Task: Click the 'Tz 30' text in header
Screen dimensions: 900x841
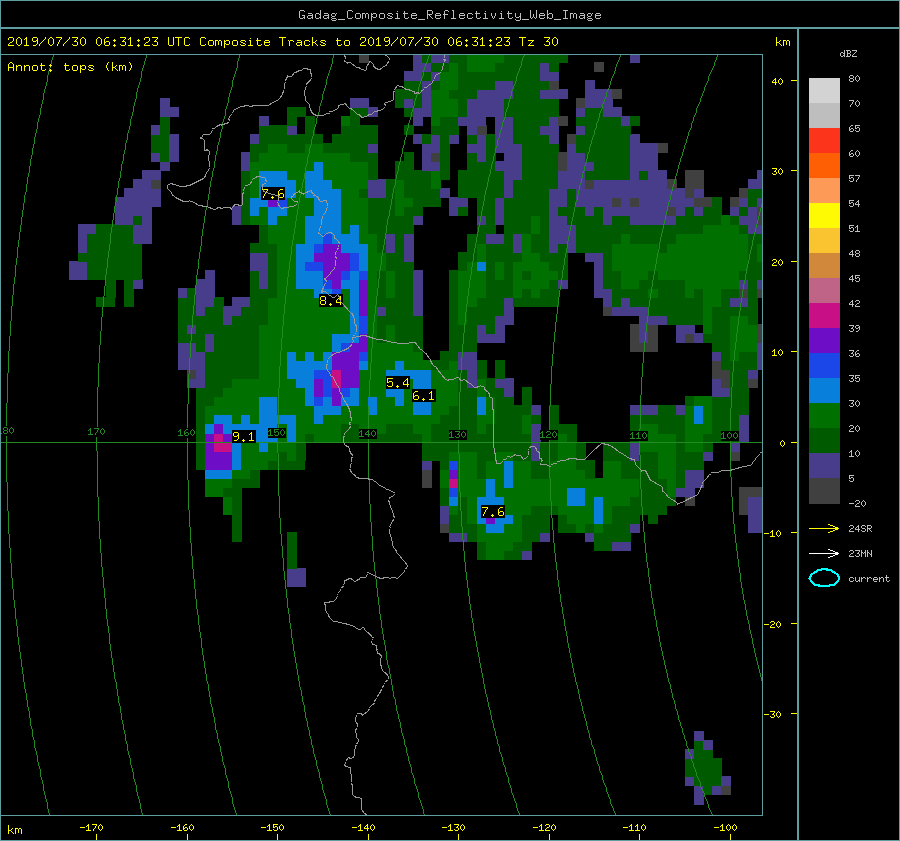Action: coord(538,41)
